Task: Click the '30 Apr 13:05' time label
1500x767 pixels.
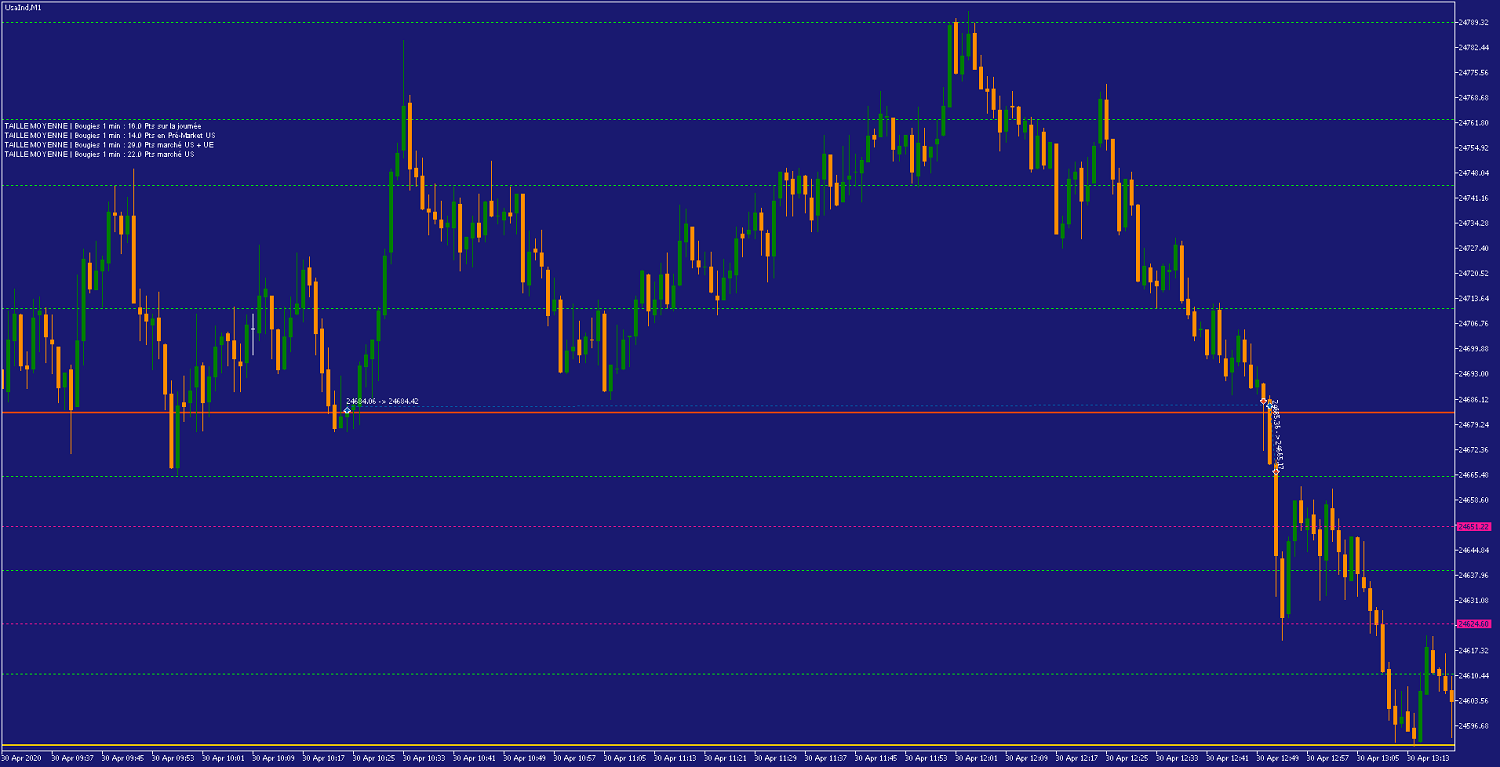Action: pos(1378,757)
